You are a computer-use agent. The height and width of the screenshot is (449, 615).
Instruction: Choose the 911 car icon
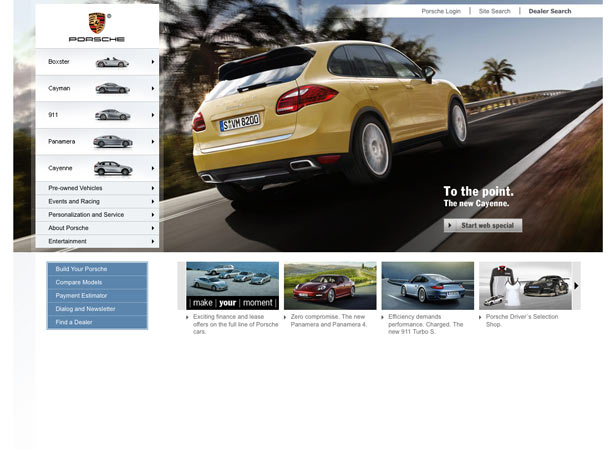pos(111,115)
